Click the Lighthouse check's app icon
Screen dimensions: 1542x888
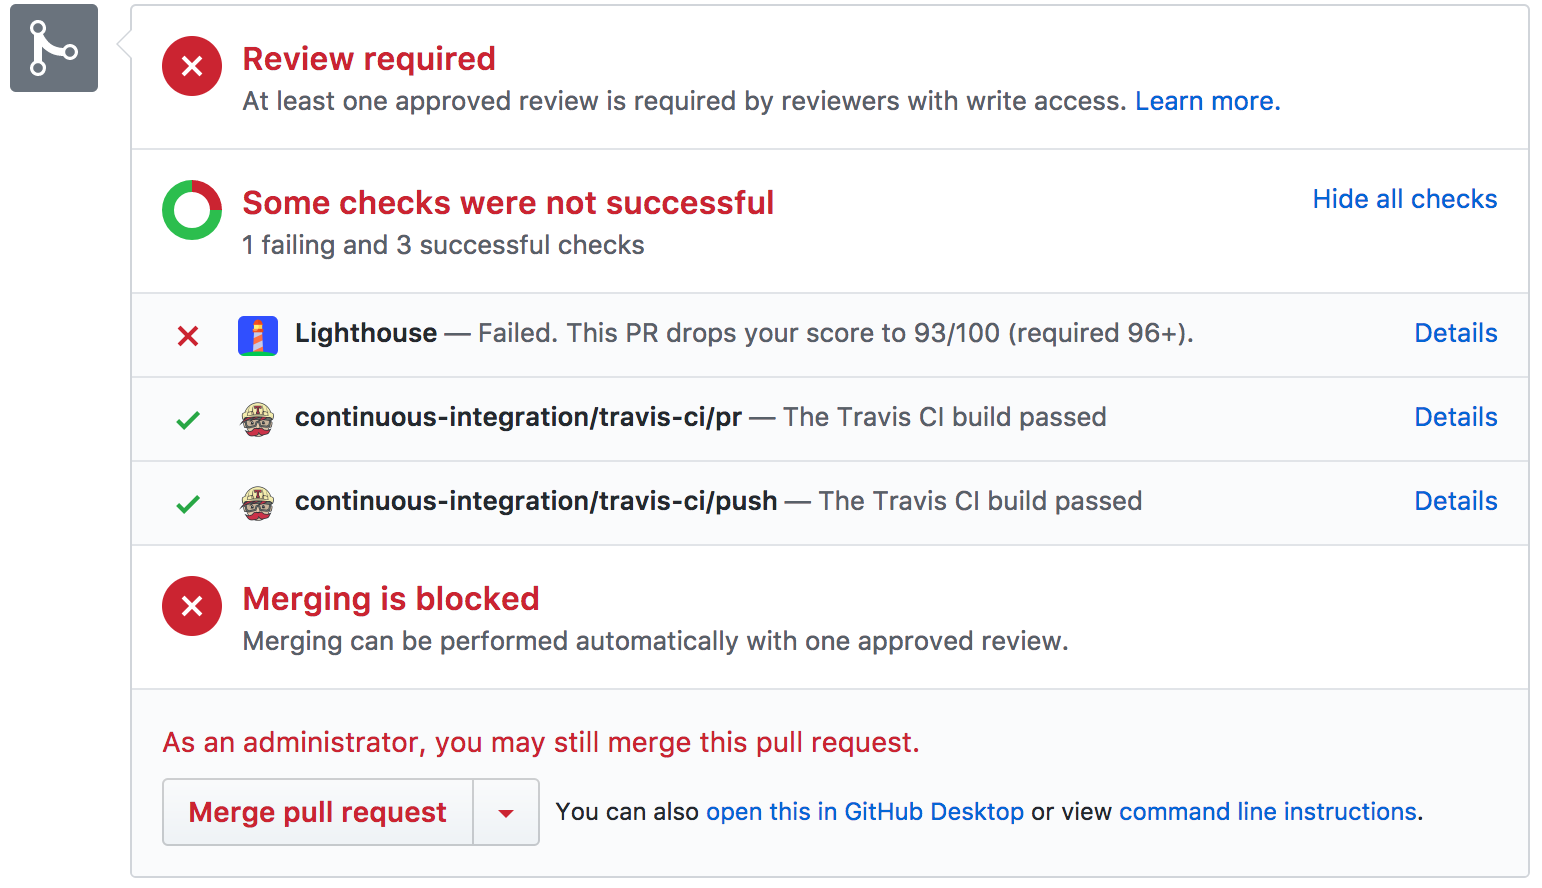point(258,334)
